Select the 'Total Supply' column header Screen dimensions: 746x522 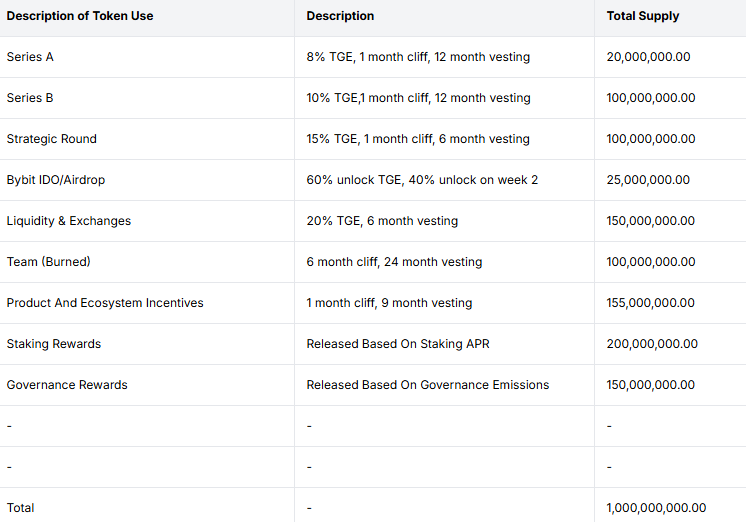(643, 16)
